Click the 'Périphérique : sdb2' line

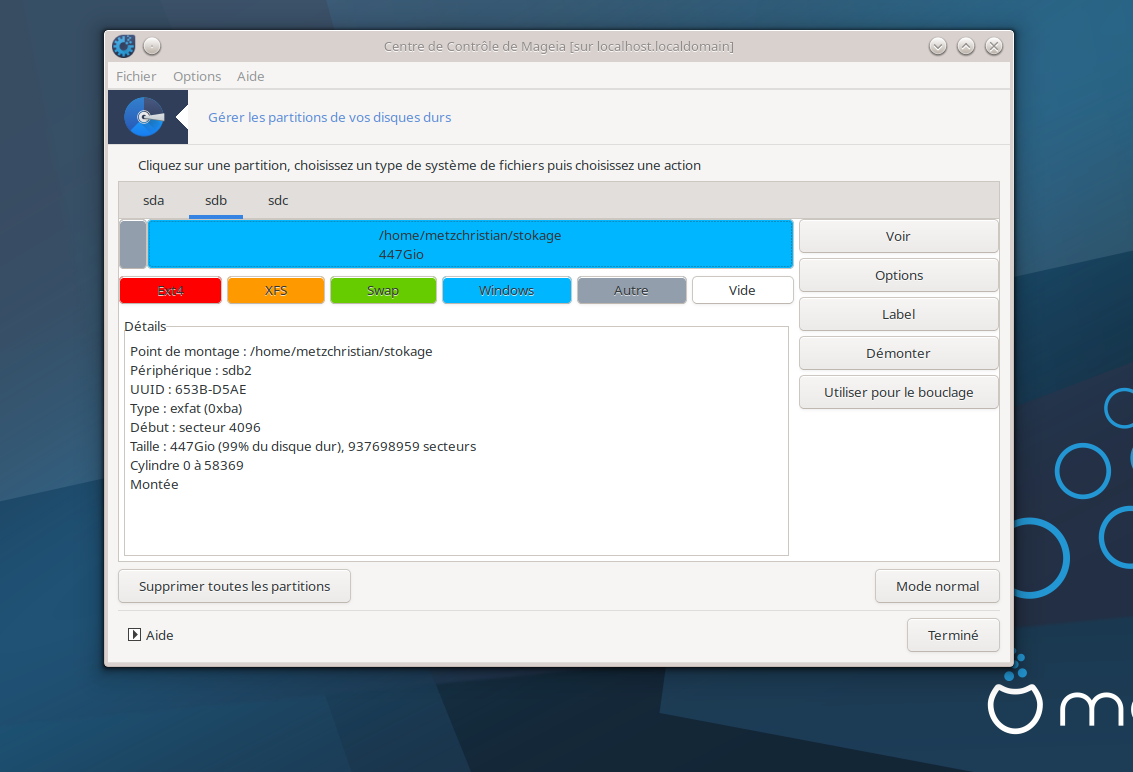pyautogui.click(x=191, y=370)
